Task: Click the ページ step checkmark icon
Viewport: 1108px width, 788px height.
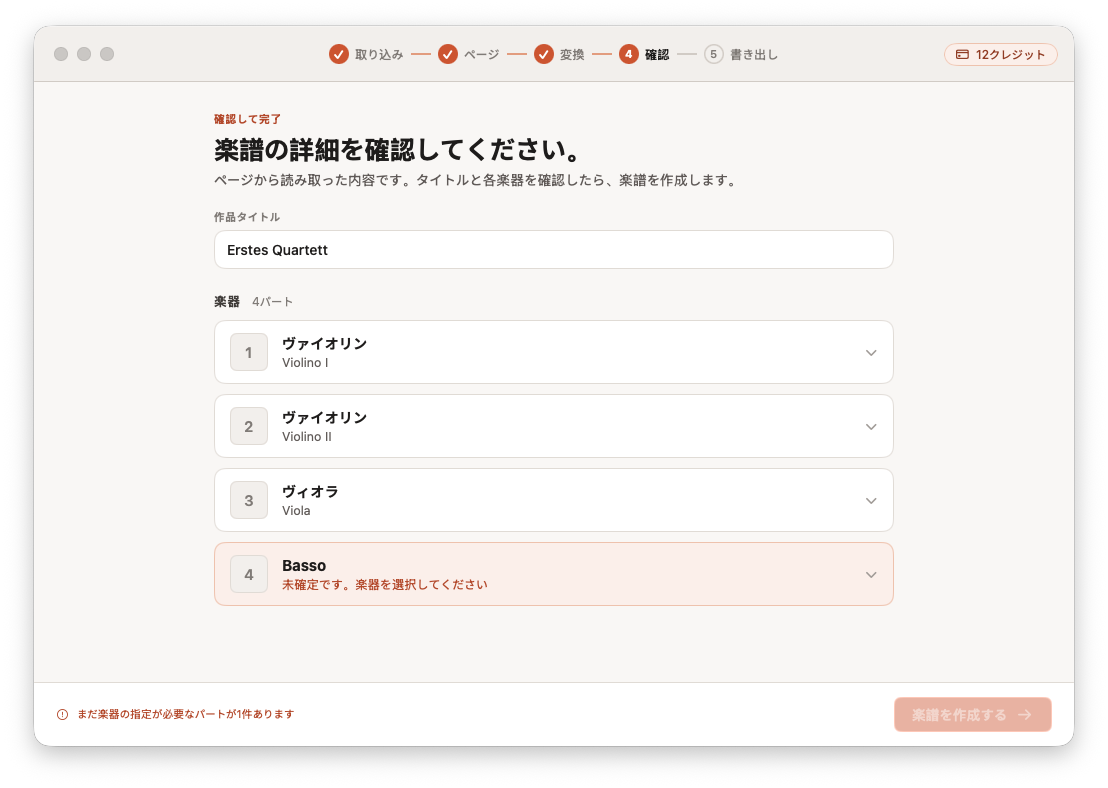Action: [447, 54]
